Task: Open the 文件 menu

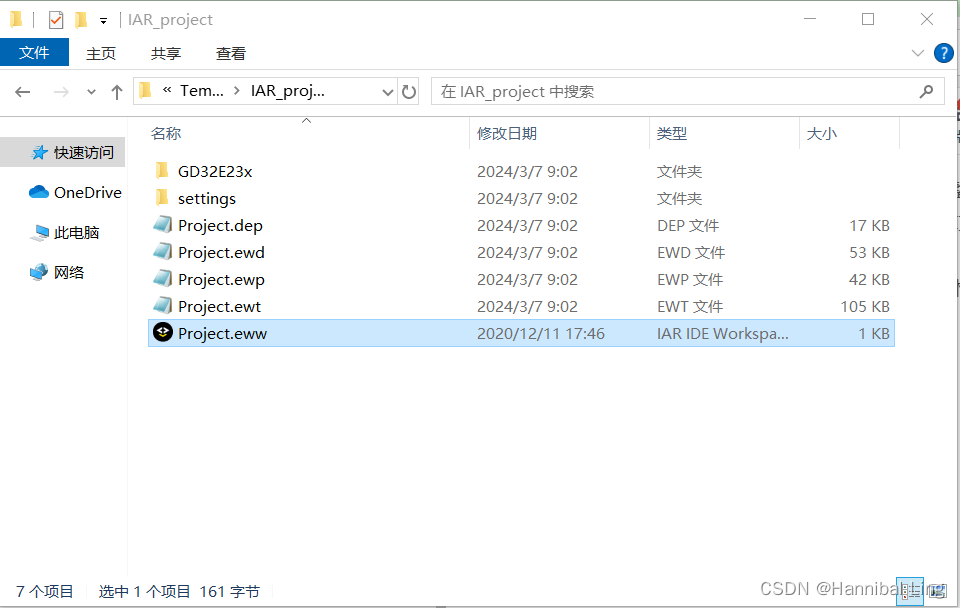Action: pyautogui.click(x=34, y=52)
